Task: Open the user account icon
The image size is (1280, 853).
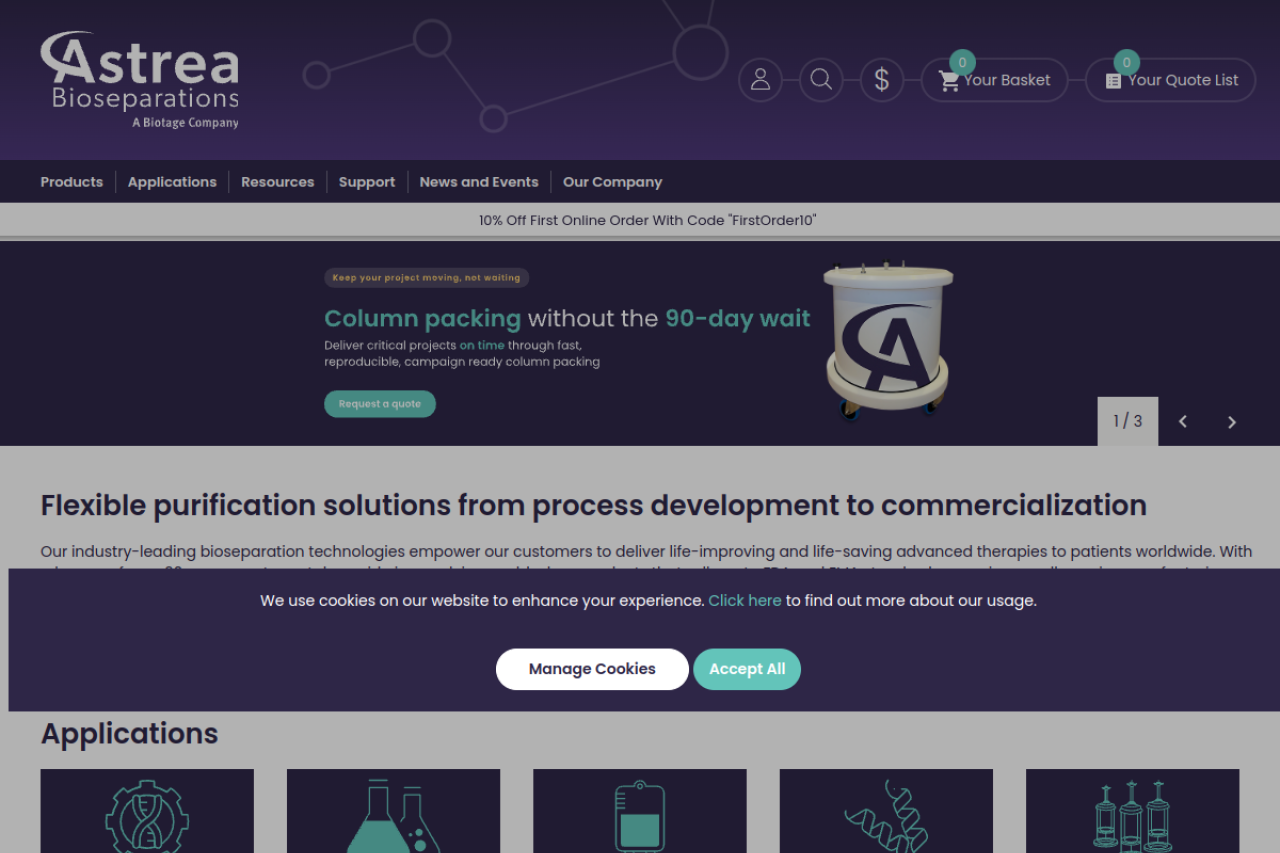Action: (x=760, y=80)
